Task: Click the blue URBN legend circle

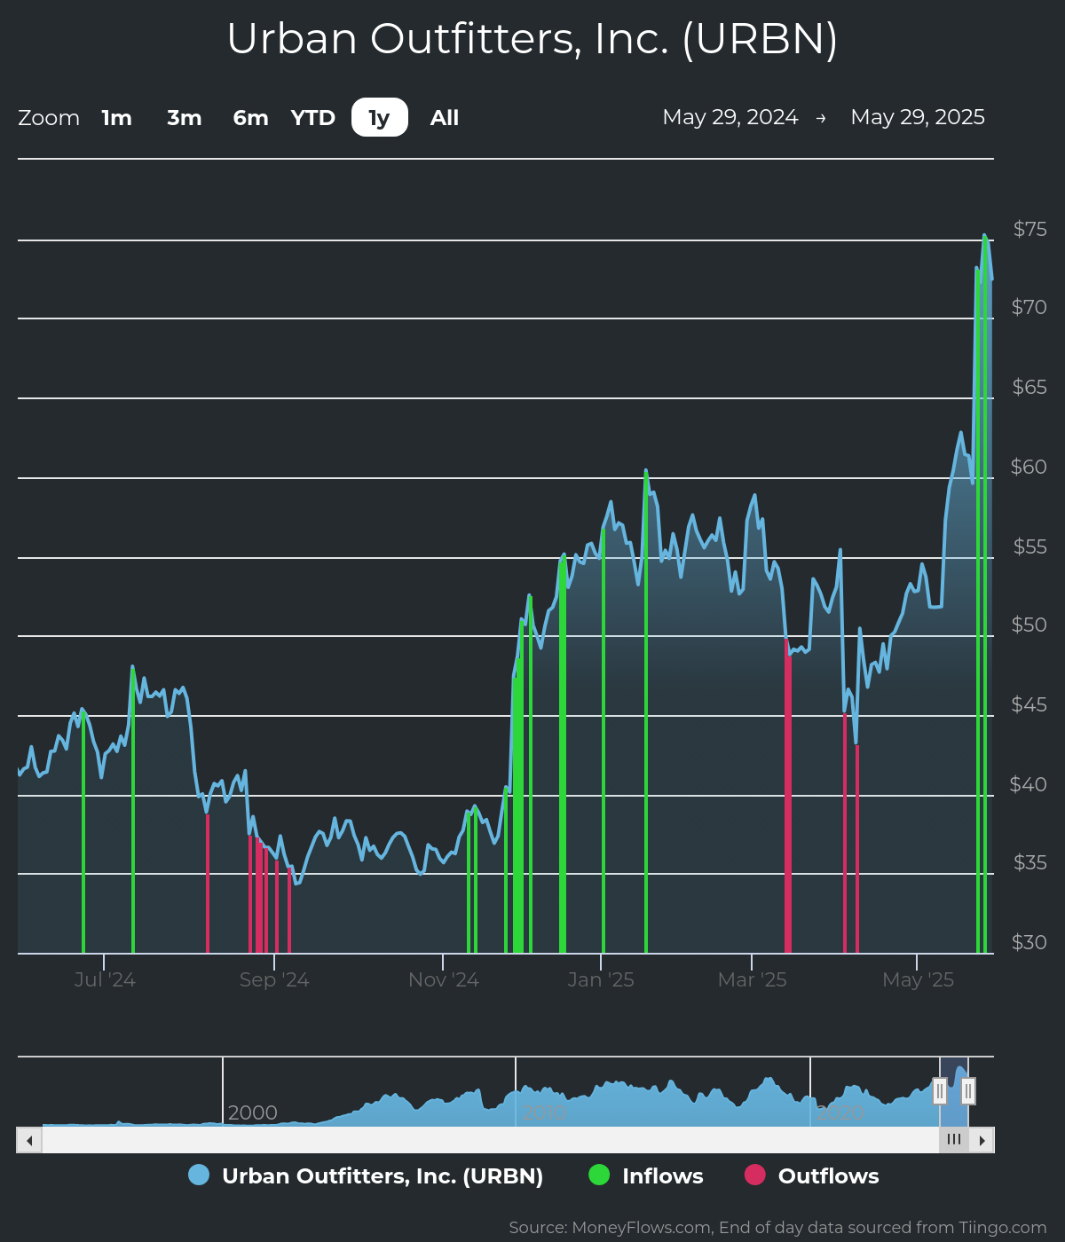Action: 199,1176
